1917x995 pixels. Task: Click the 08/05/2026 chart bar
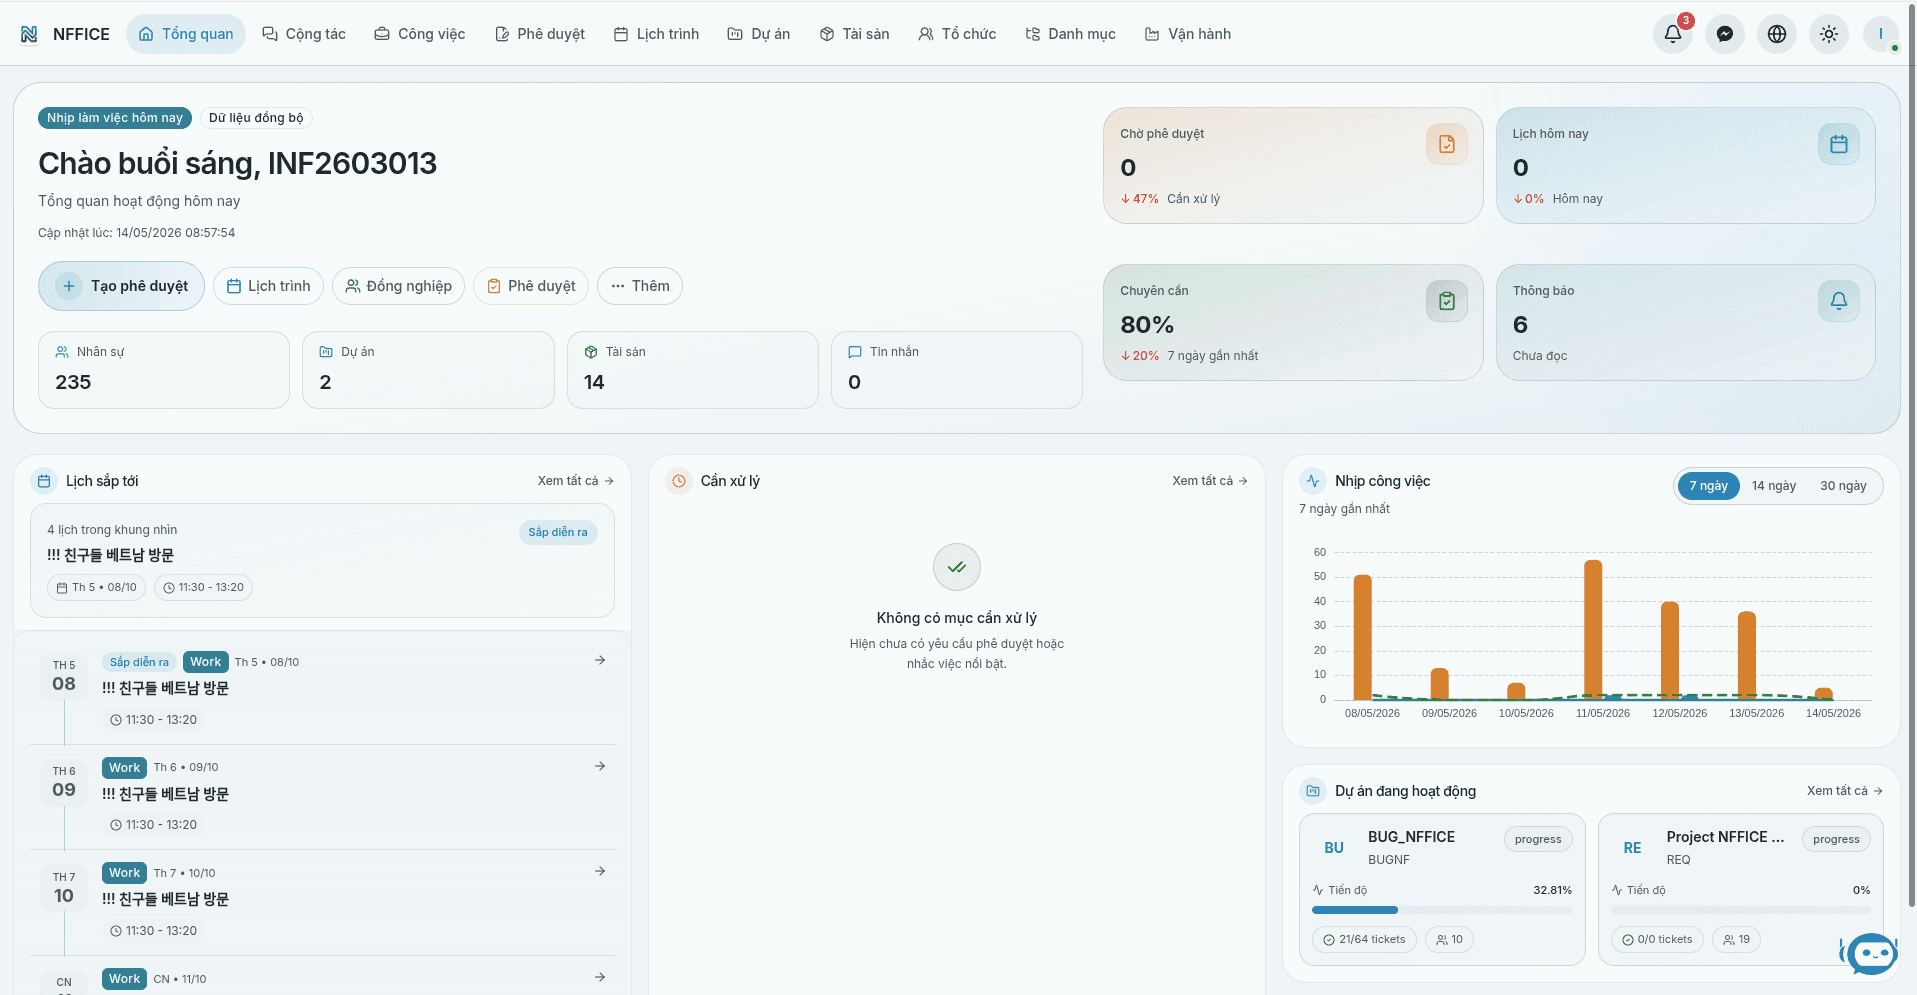1362,637
